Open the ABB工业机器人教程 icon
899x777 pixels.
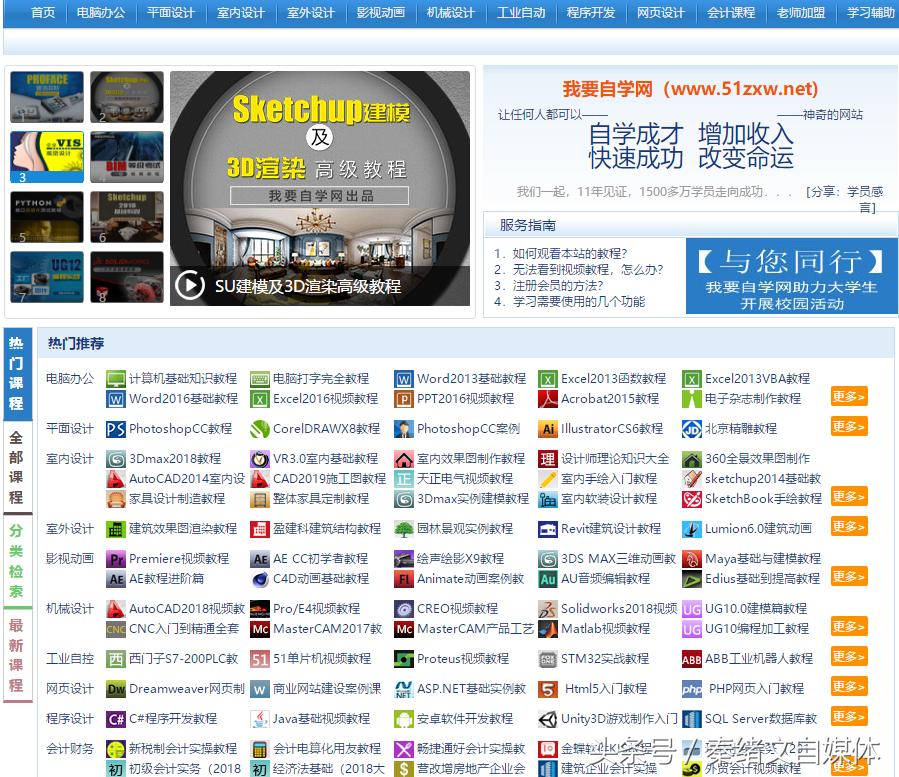(x=689, y=659)
